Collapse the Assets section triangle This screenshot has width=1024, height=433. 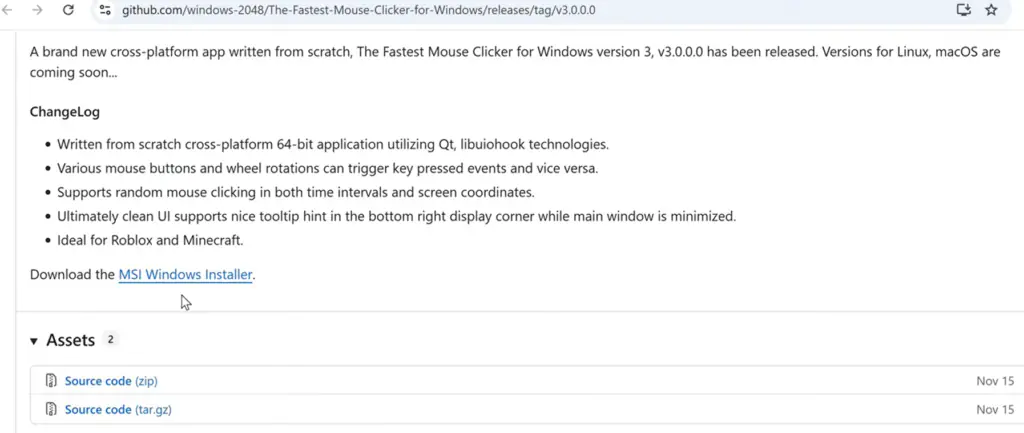(x=34, y=341)
